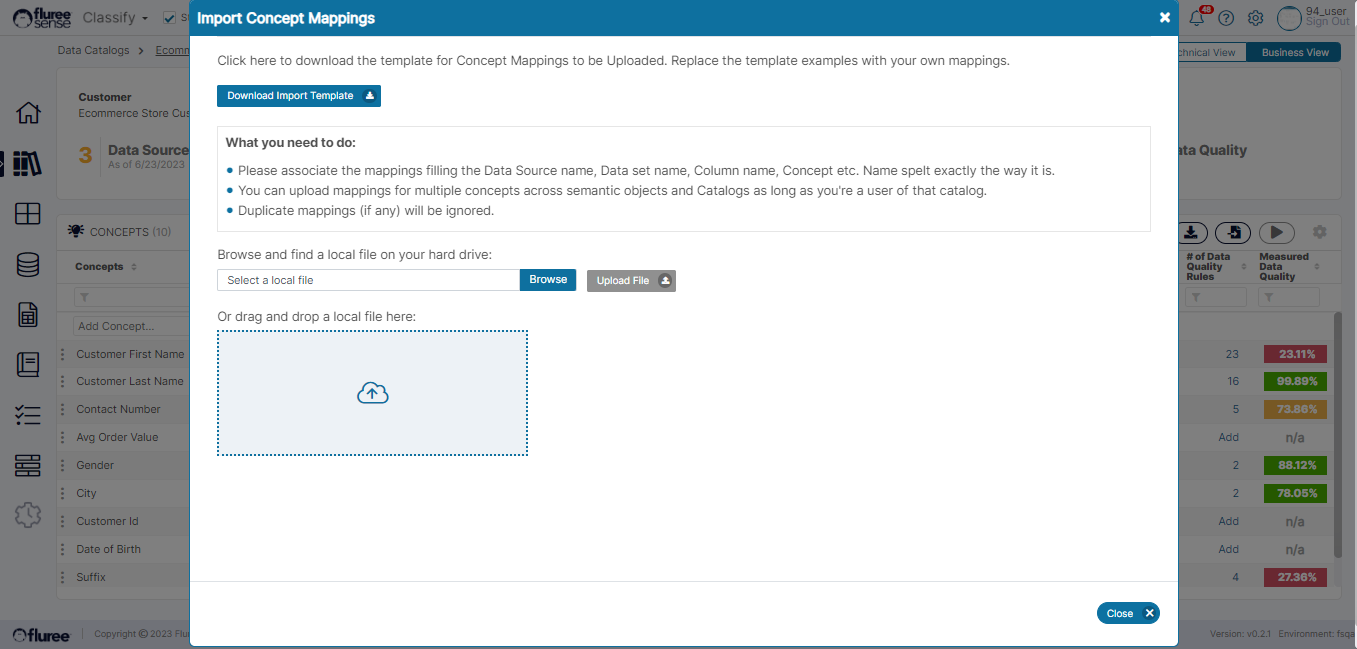The width and height of the screenshot is (1357, 649).
Task: Click the Select a local file field
Action: coord(368,280)
